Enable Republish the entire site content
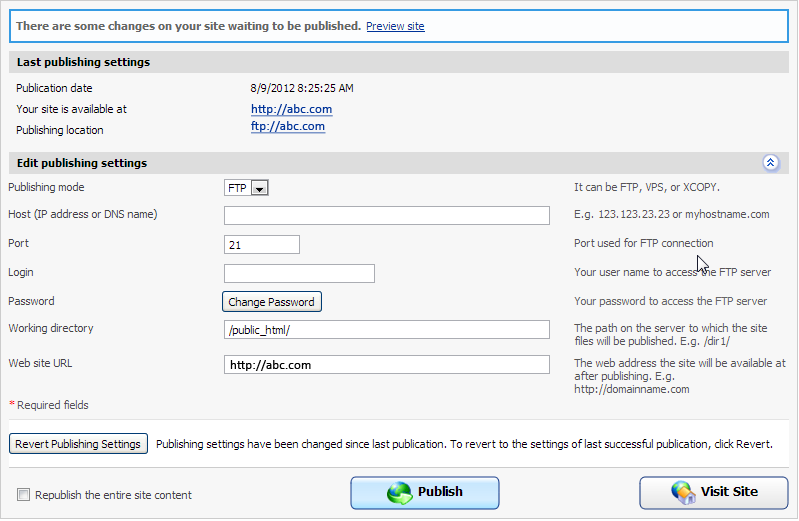 pyautogui.click(x=23, y=495)
